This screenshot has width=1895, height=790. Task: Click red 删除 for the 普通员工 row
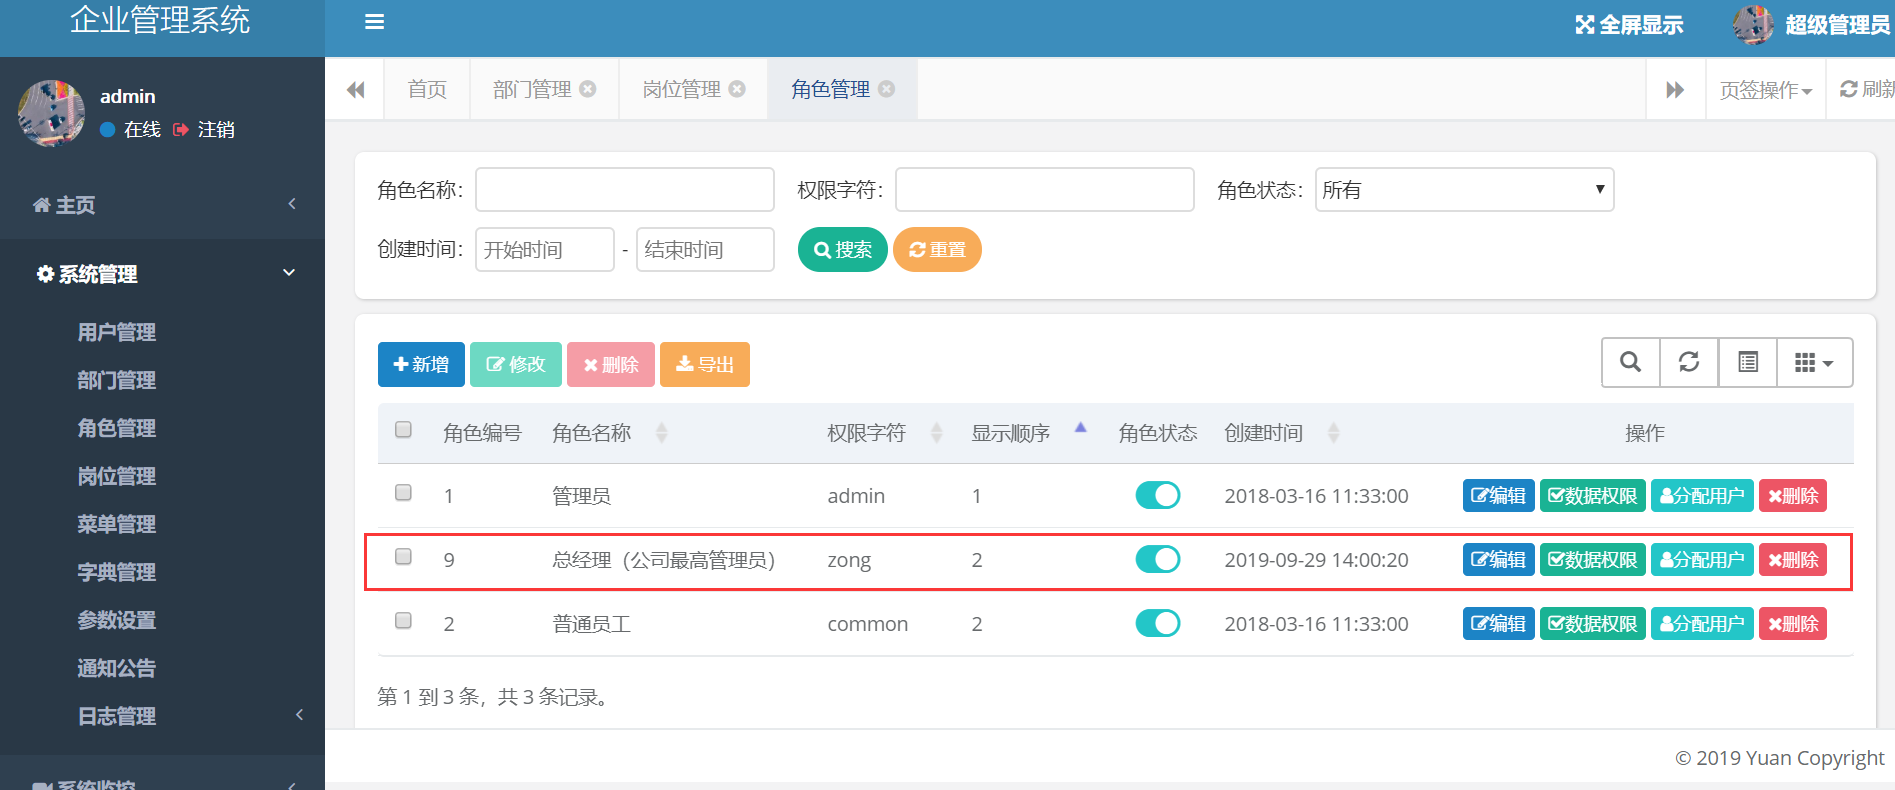(1793, 623)
